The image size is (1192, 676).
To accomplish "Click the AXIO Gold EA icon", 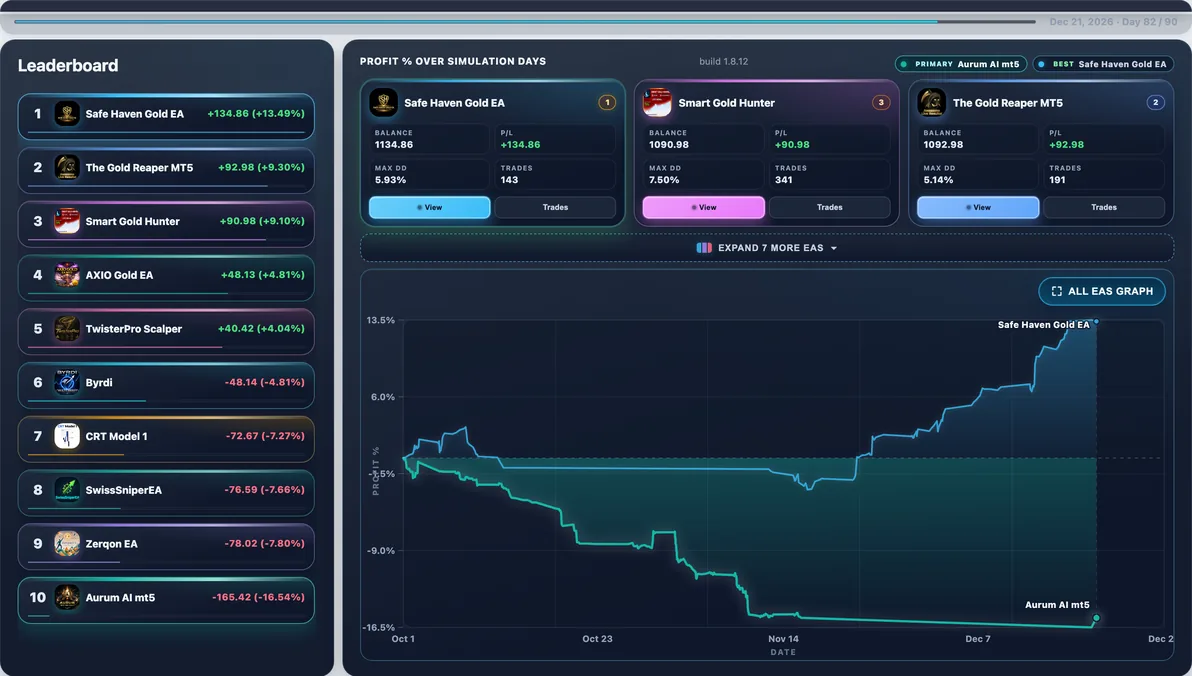I will tap(67, 275).
